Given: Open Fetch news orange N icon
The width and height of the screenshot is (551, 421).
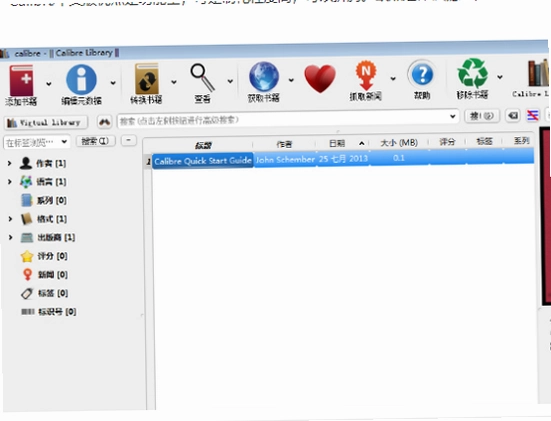Looking at the screenshot, I should 366,75.
